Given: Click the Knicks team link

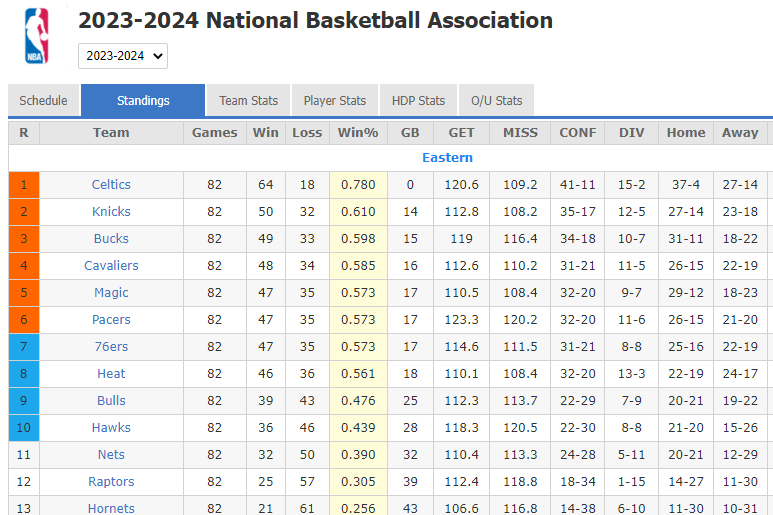Looking at the screenshot, I should click(111, 212).
